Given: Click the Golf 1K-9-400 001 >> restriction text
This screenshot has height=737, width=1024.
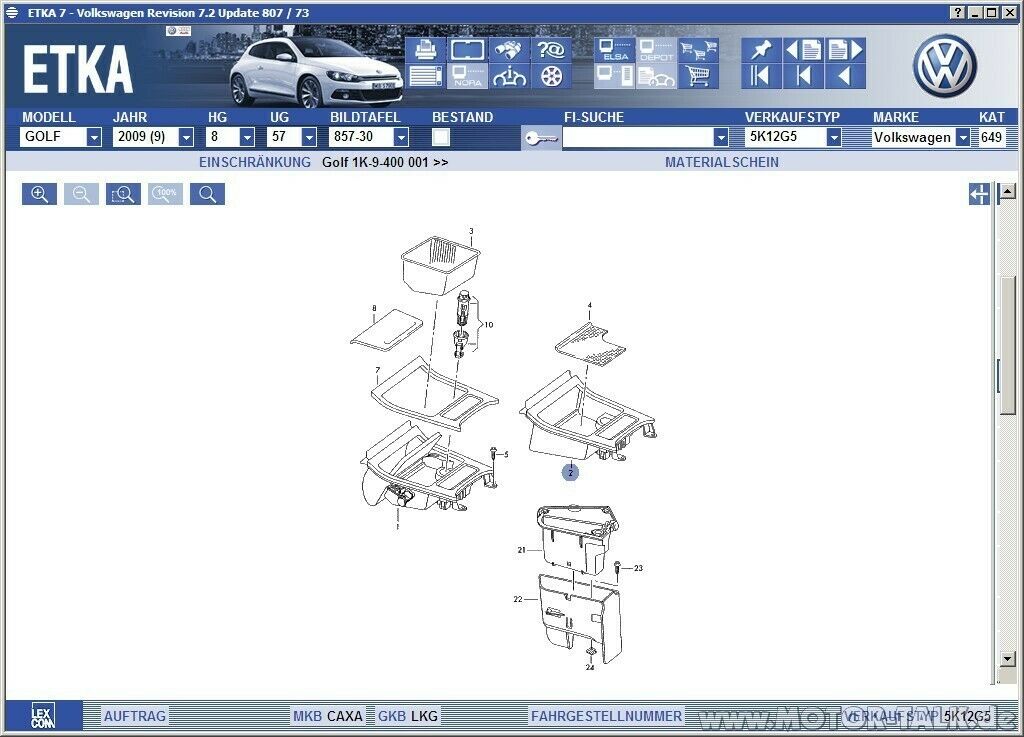Looking at the screenshot, I should (385, 162).
